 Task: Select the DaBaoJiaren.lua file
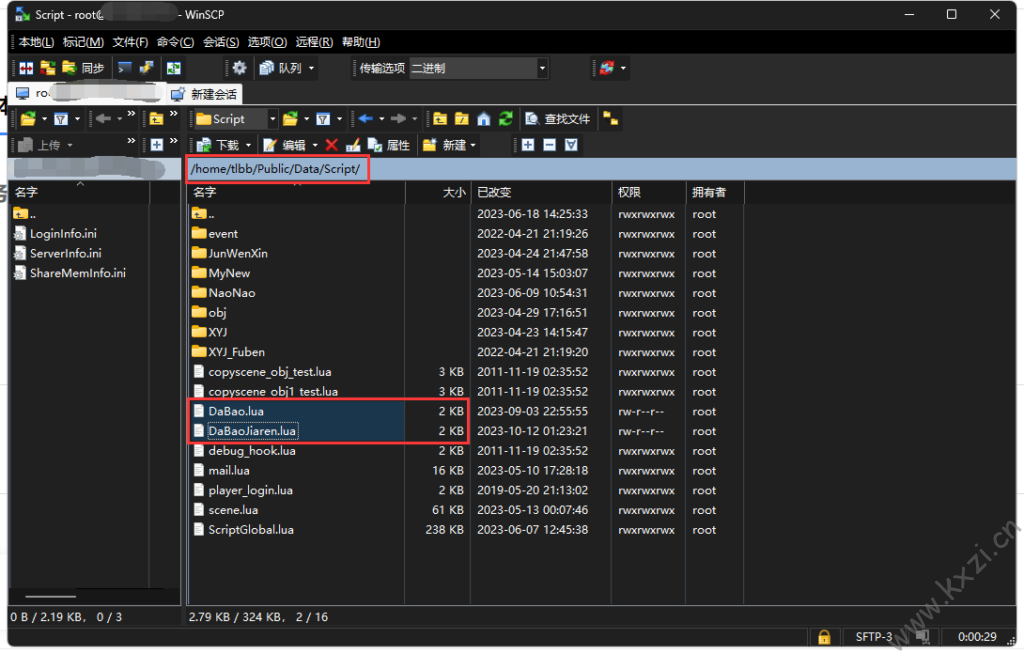[252, 431]
